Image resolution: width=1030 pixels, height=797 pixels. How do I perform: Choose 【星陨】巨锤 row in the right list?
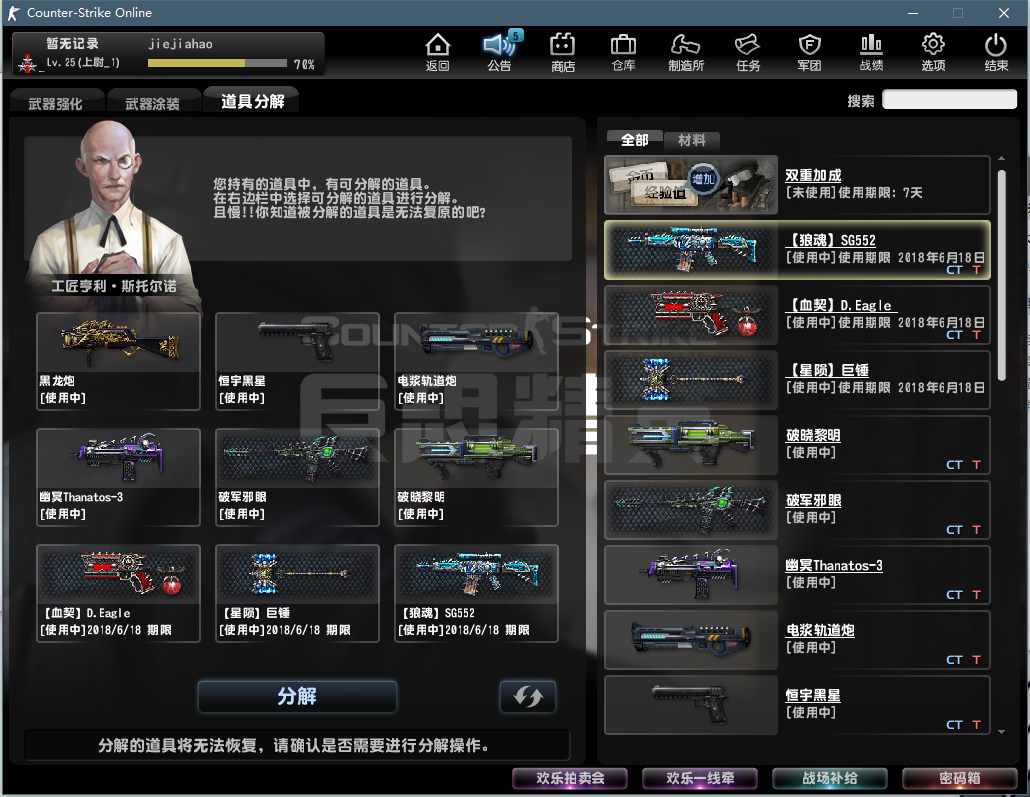click(x=797, y=380)
